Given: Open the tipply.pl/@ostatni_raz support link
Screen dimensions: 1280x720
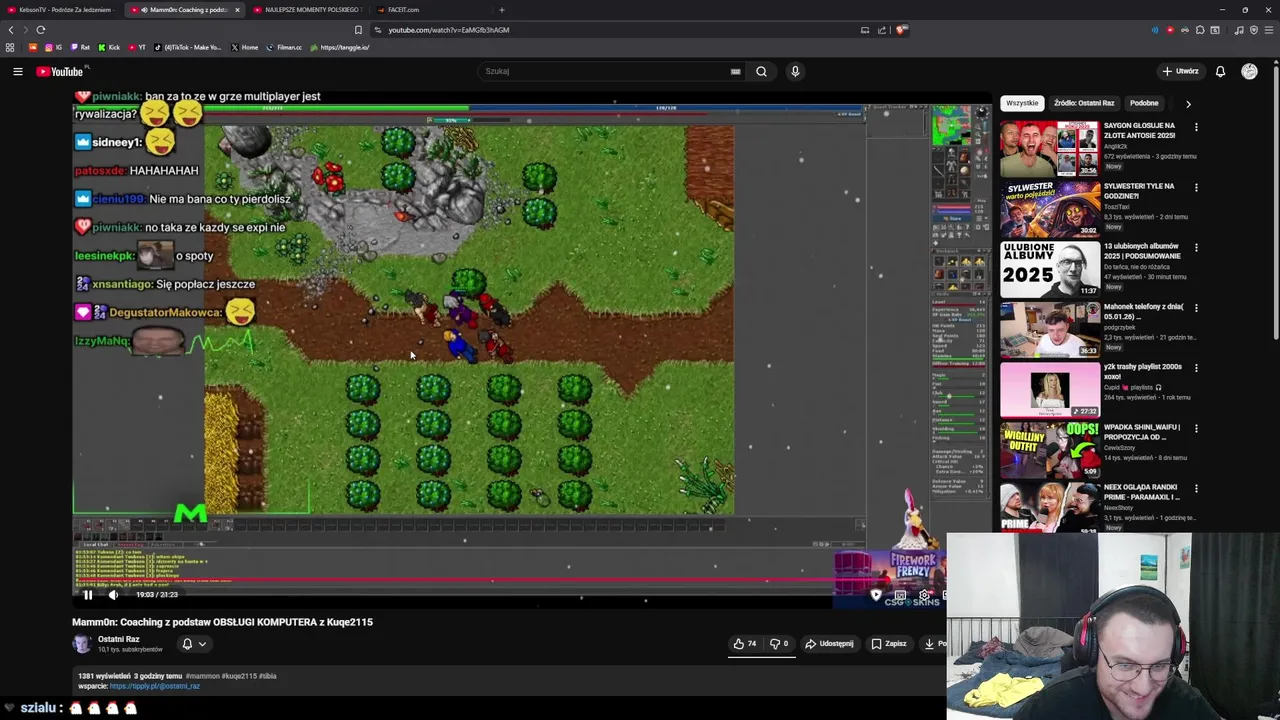Looking at the screenshot, I should click(155, 686).
